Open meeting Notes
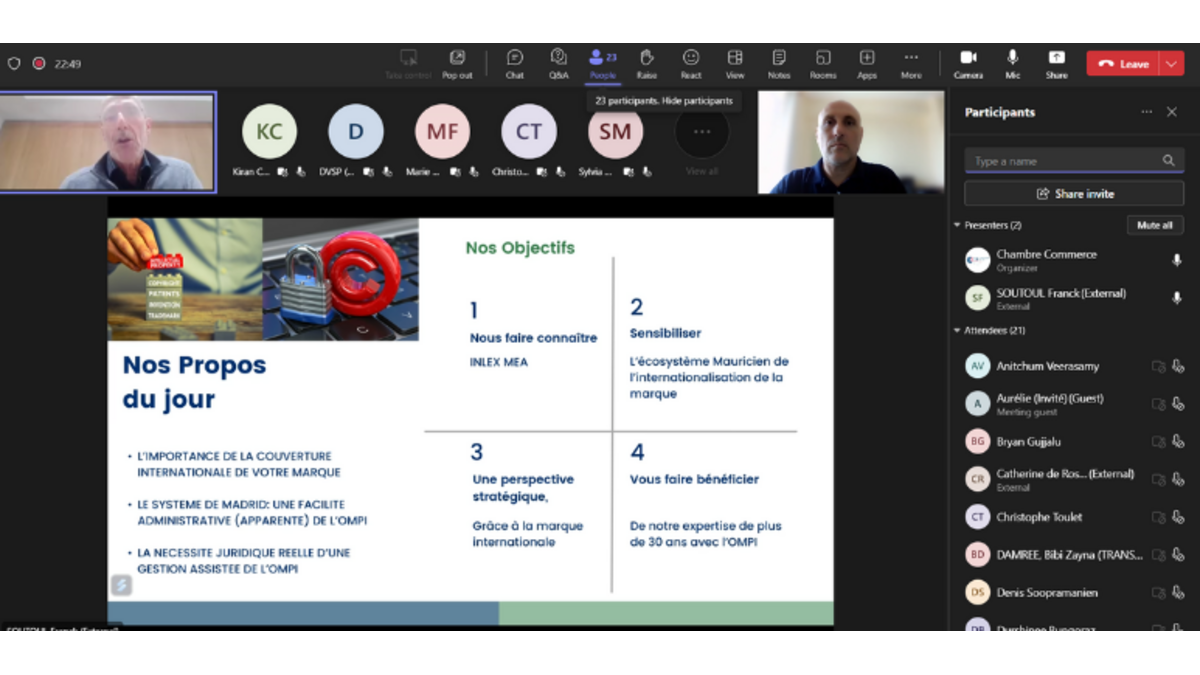Screen dimensions: 1200x675 click(778, 63)
